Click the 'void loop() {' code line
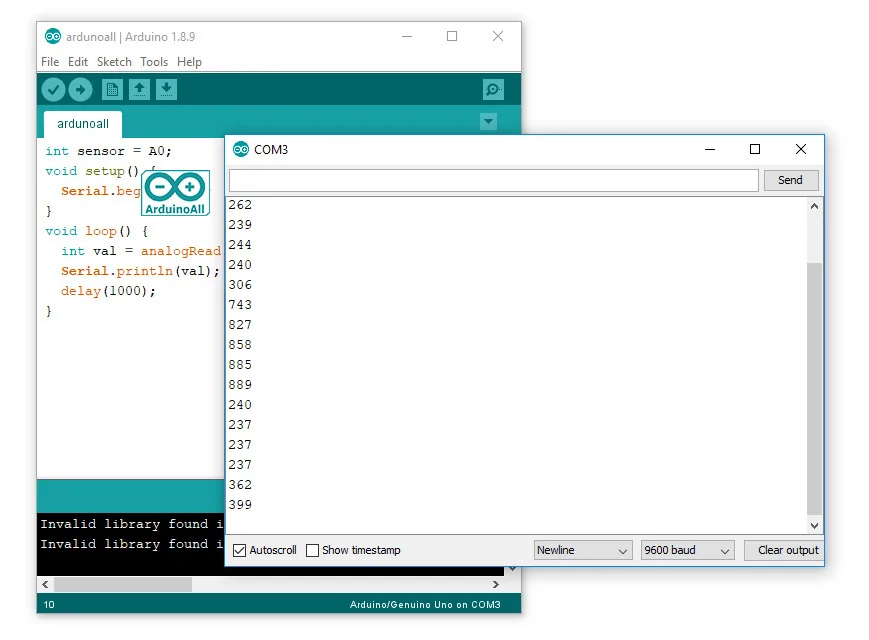Screen dimensions: 869x640 (96, 231)
